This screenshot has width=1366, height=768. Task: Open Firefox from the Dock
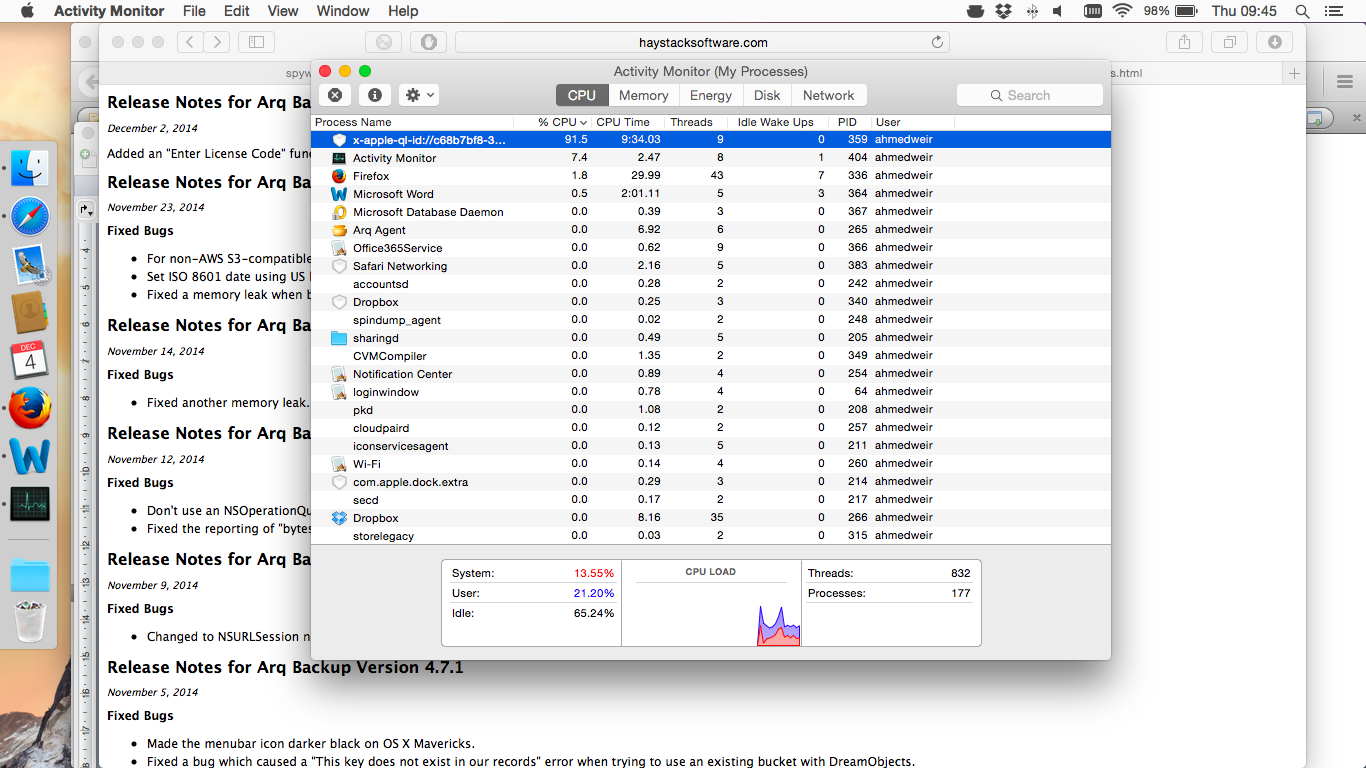31,408
